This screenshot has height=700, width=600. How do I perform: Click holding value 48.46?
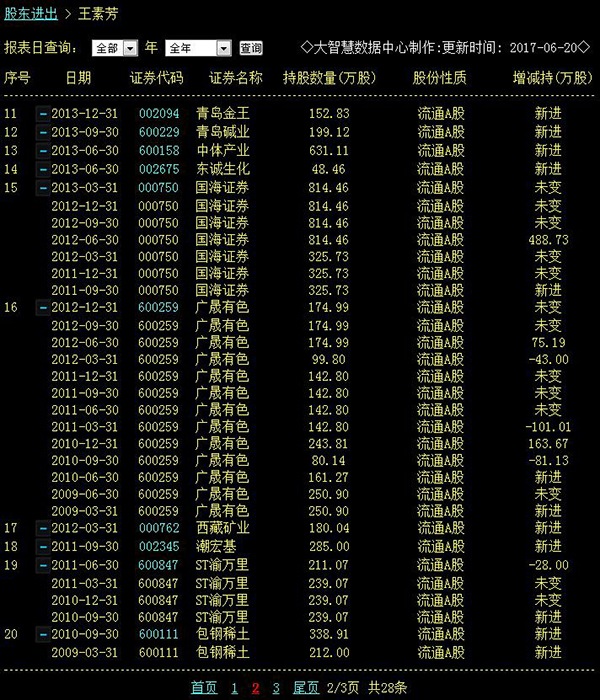(x=329, y=170)
